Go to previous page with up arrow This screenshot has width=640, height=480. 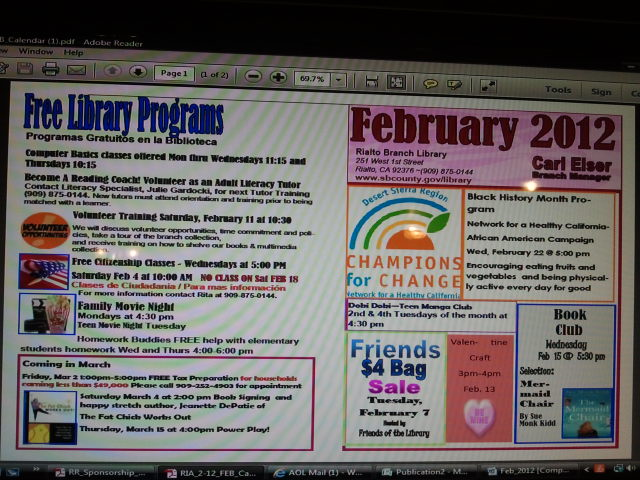pos(111,72)
